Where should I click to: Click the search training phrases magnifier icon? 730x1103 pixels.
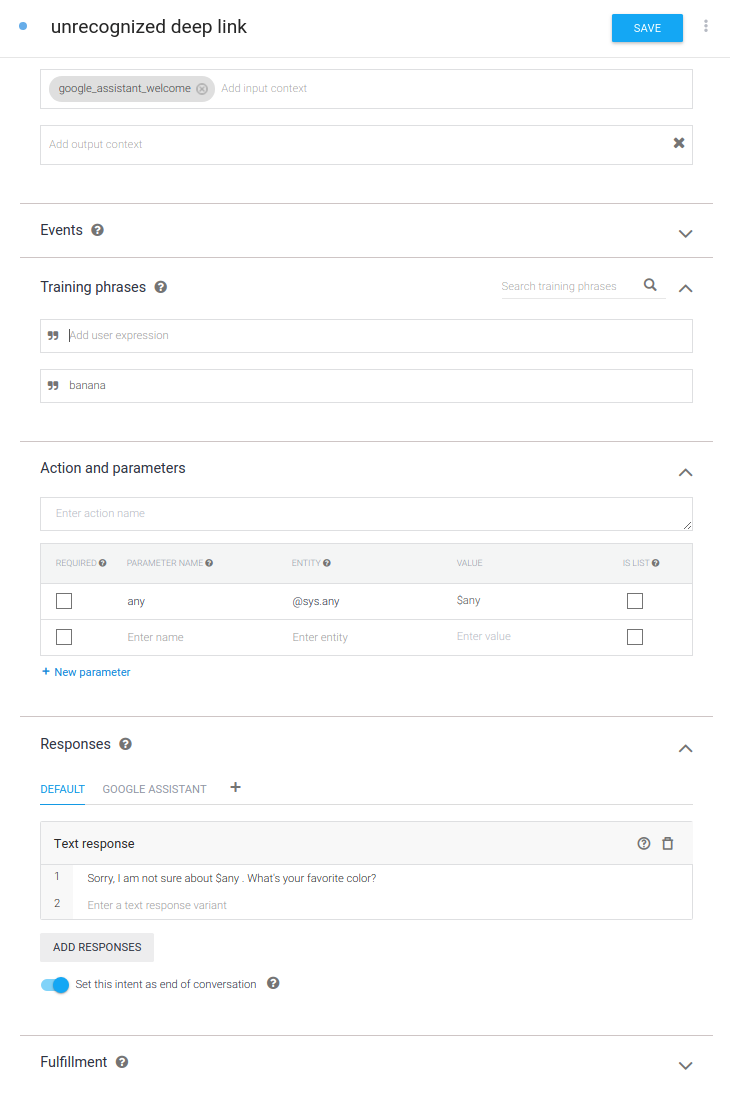coord(651,285)
